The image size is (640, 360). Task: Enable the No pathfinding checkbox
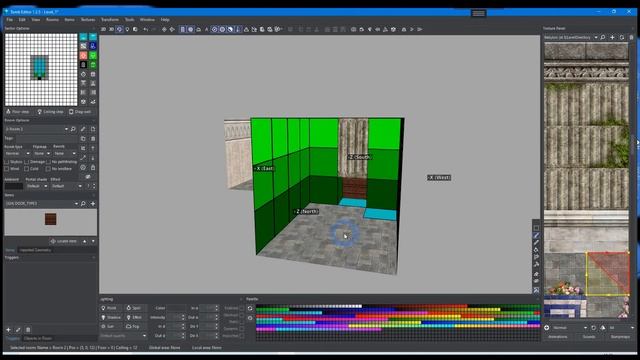pyautogui.click(x=49, y=162)
